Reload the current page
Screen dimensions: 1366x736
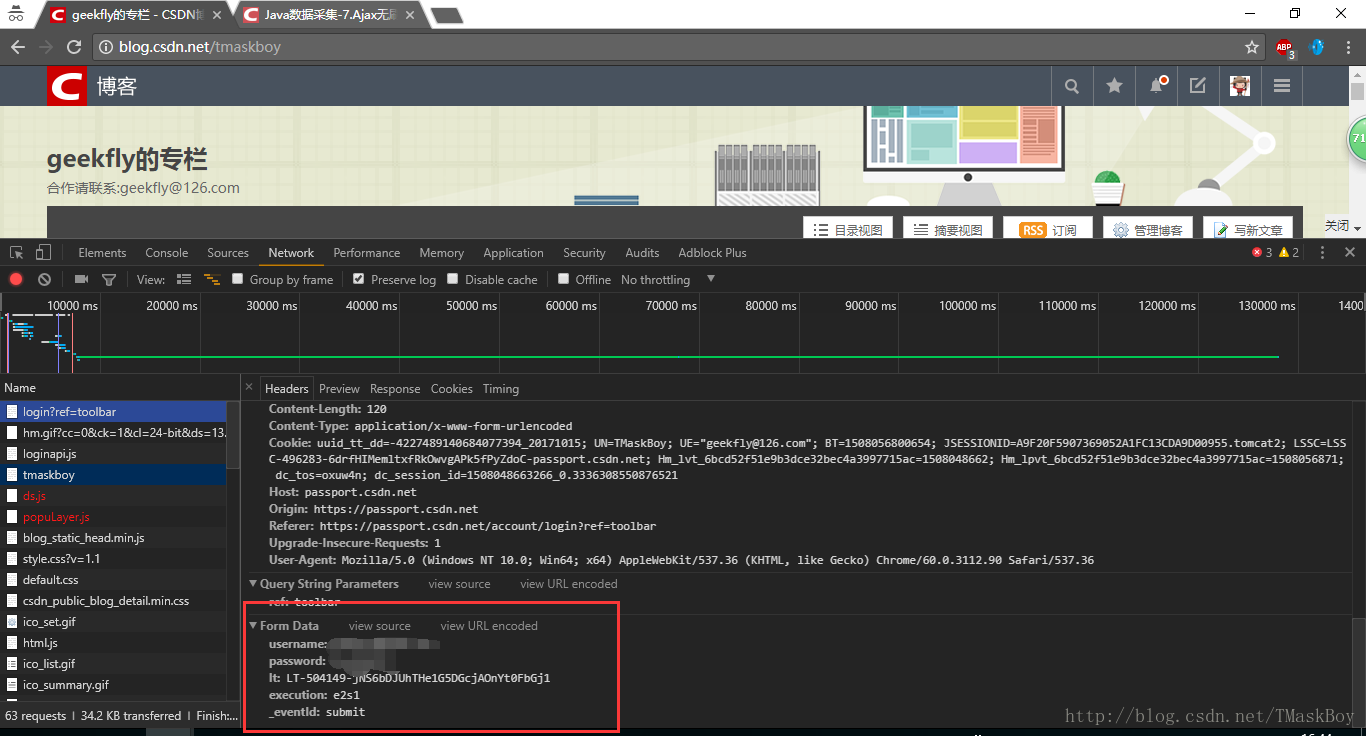click(74, 47)
